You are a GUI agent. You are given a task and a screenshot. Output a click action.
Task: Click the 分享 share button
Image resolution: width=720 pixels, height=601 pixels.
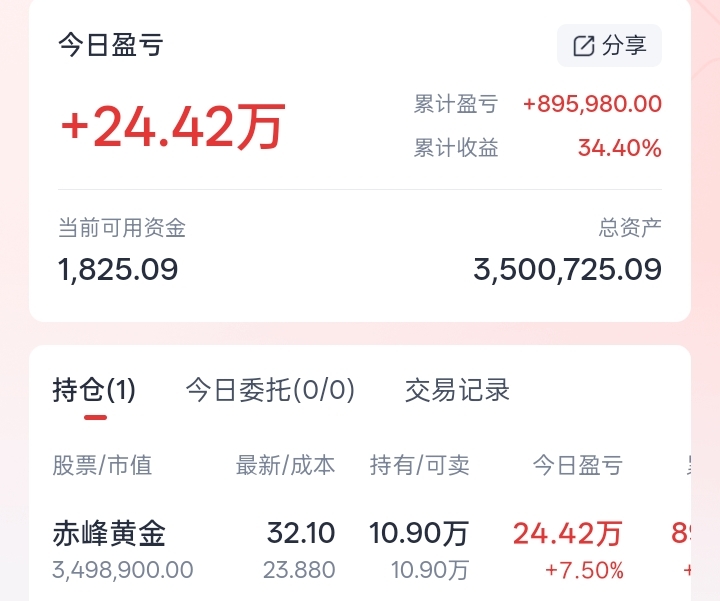[x=609, y=46]
